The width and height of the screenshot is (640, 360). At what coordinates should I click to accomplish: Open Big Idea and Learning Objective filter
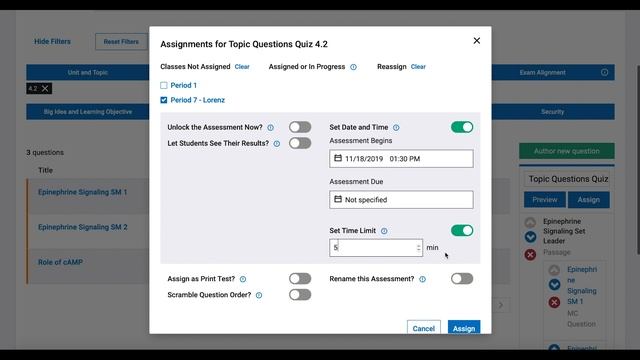tap(88, 112)
